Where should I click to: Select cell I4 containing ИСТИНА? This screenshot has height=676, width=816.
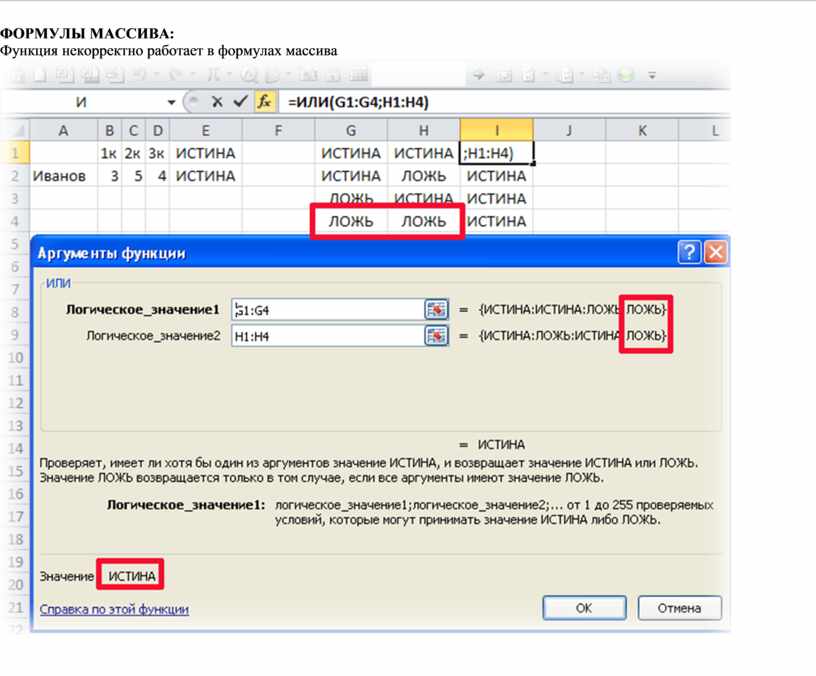point(496,221)
